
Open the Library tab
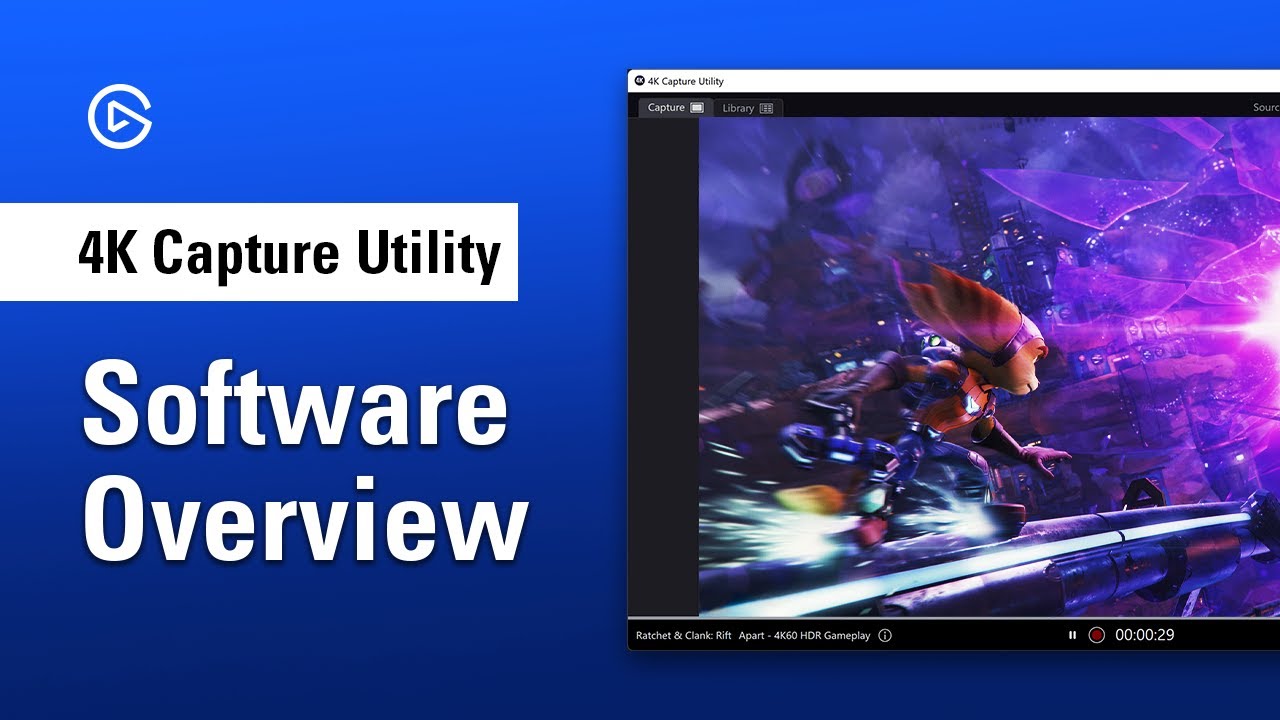coord(747,108)
